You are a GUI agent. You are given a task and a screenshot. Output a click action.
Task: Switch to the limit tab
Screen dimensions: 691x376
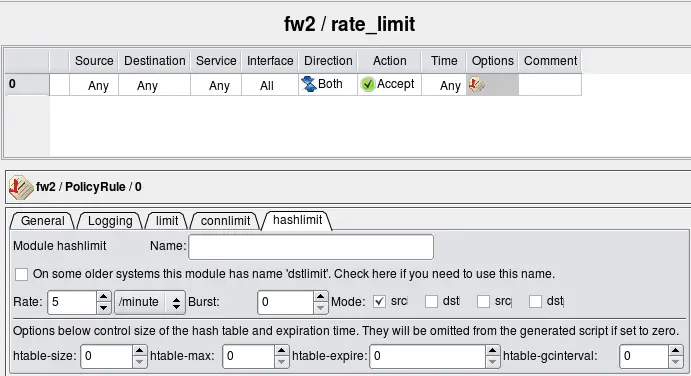pos(167,221)
